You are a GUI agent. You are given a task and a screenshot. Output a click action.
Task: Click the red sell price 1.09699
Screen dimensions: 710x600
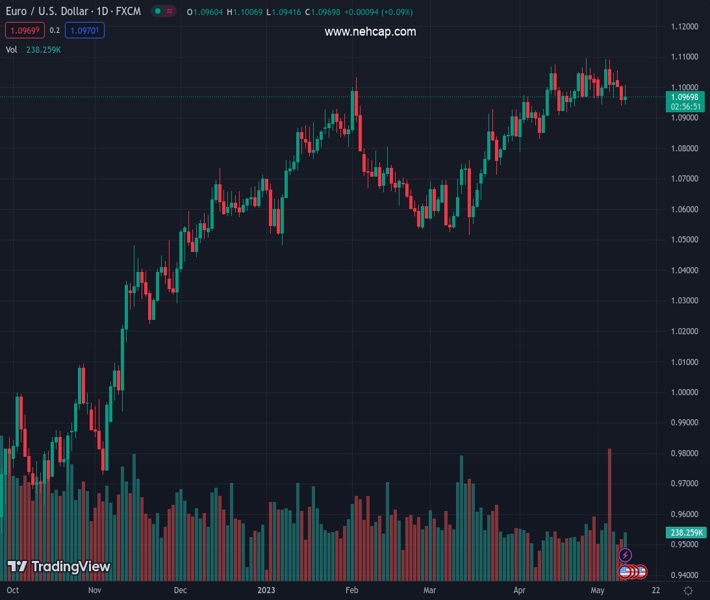[x=22, y=31]
